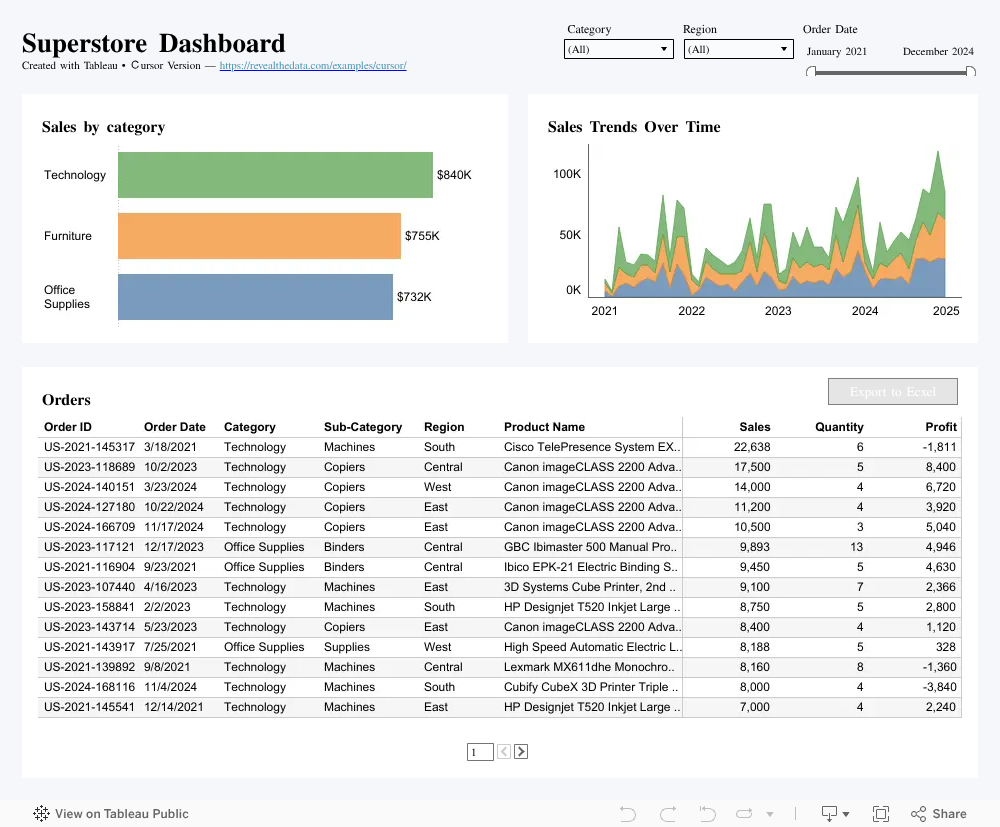Go to previous orders page arrow
Image resolution: width=1000 pixels, height=827 pixels.
tap(504, 752)
